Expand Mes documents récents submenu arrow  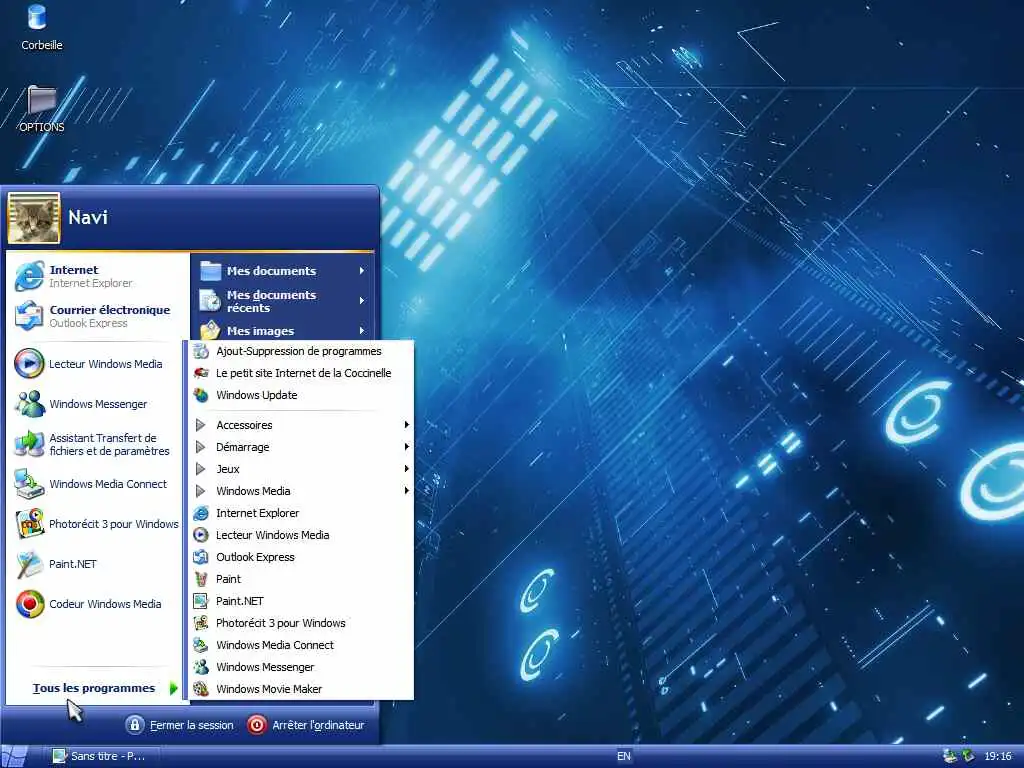(362, 300)
